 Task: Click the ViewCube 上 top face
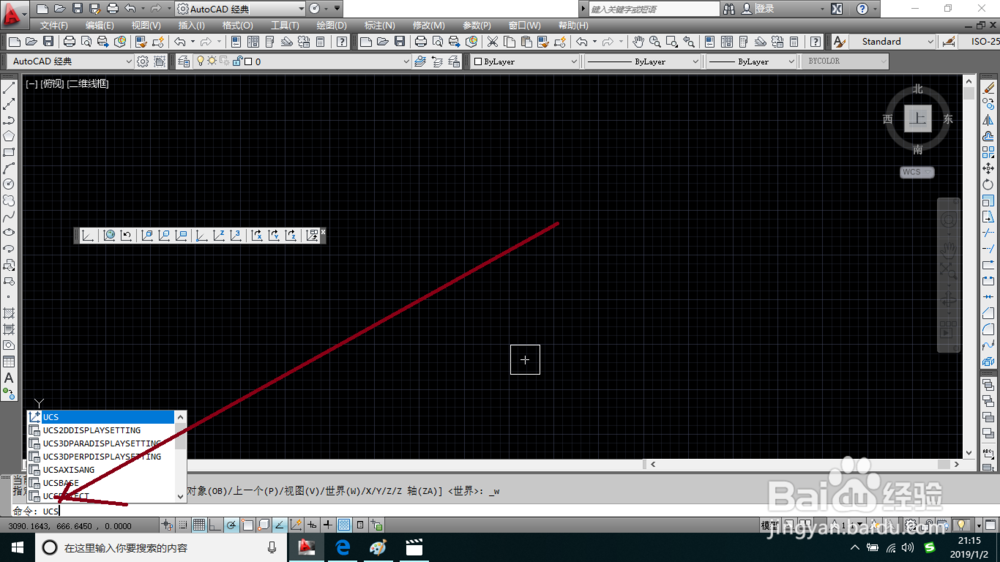coord(917,118)
